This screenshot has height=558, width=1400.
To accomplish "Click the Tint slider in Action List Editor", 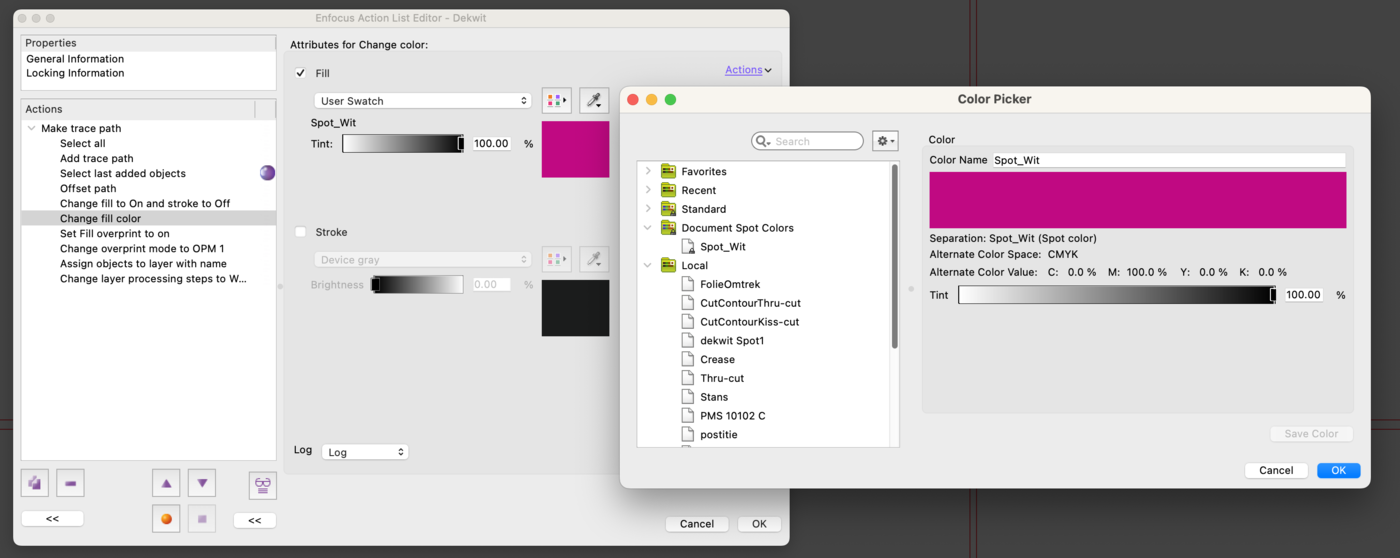I will click(403, 143).
